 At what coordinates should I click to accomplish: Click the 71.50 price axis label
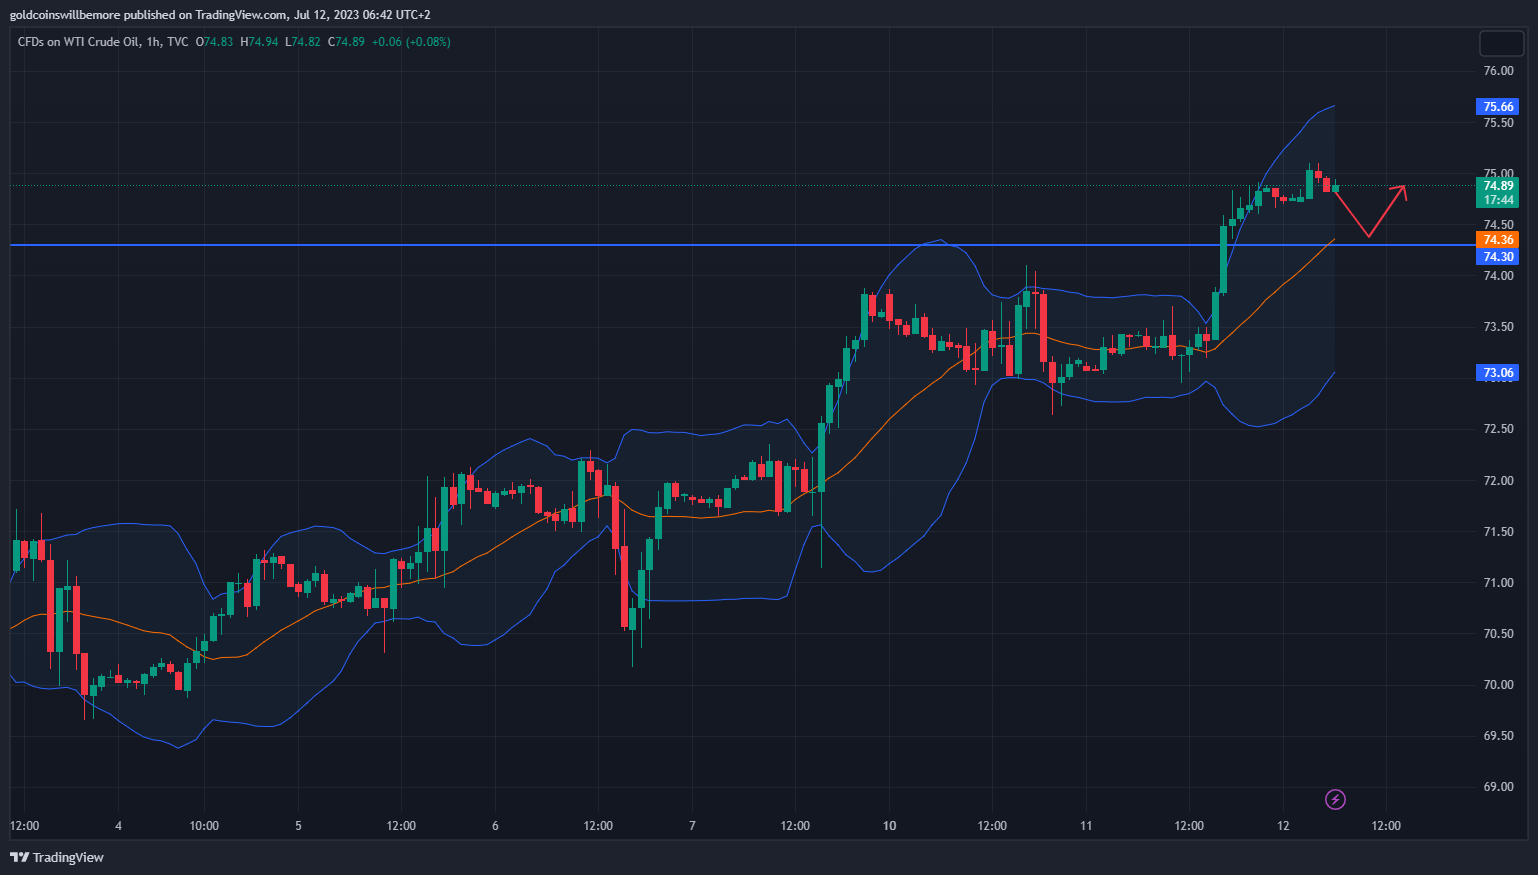[x=1498, y=532]
